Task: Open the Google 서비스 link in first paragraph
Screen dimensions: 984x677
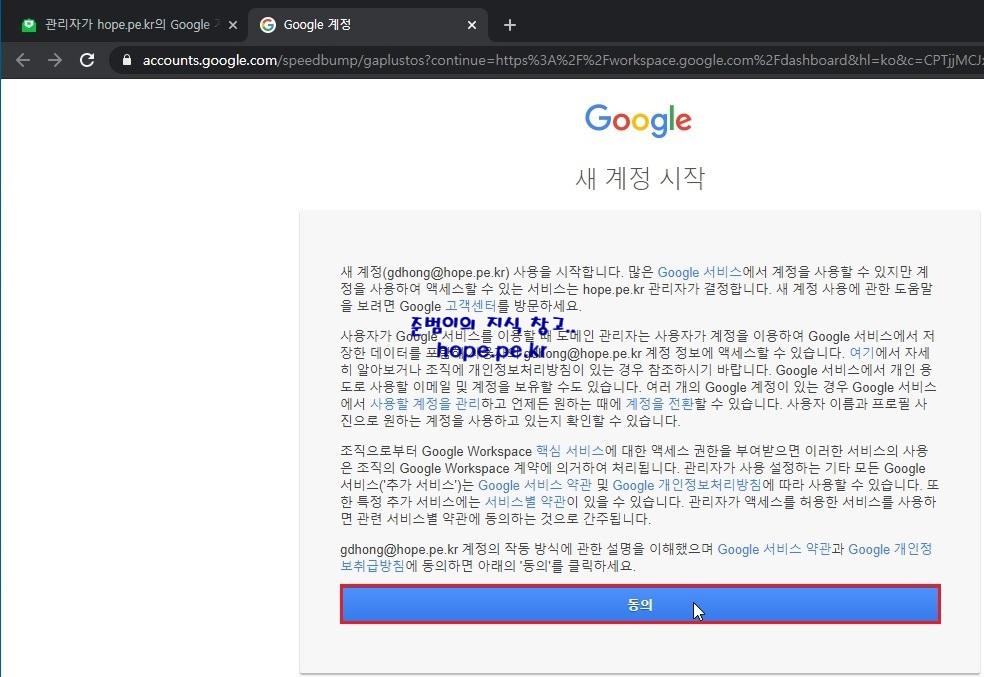Action: pos(699,272)
